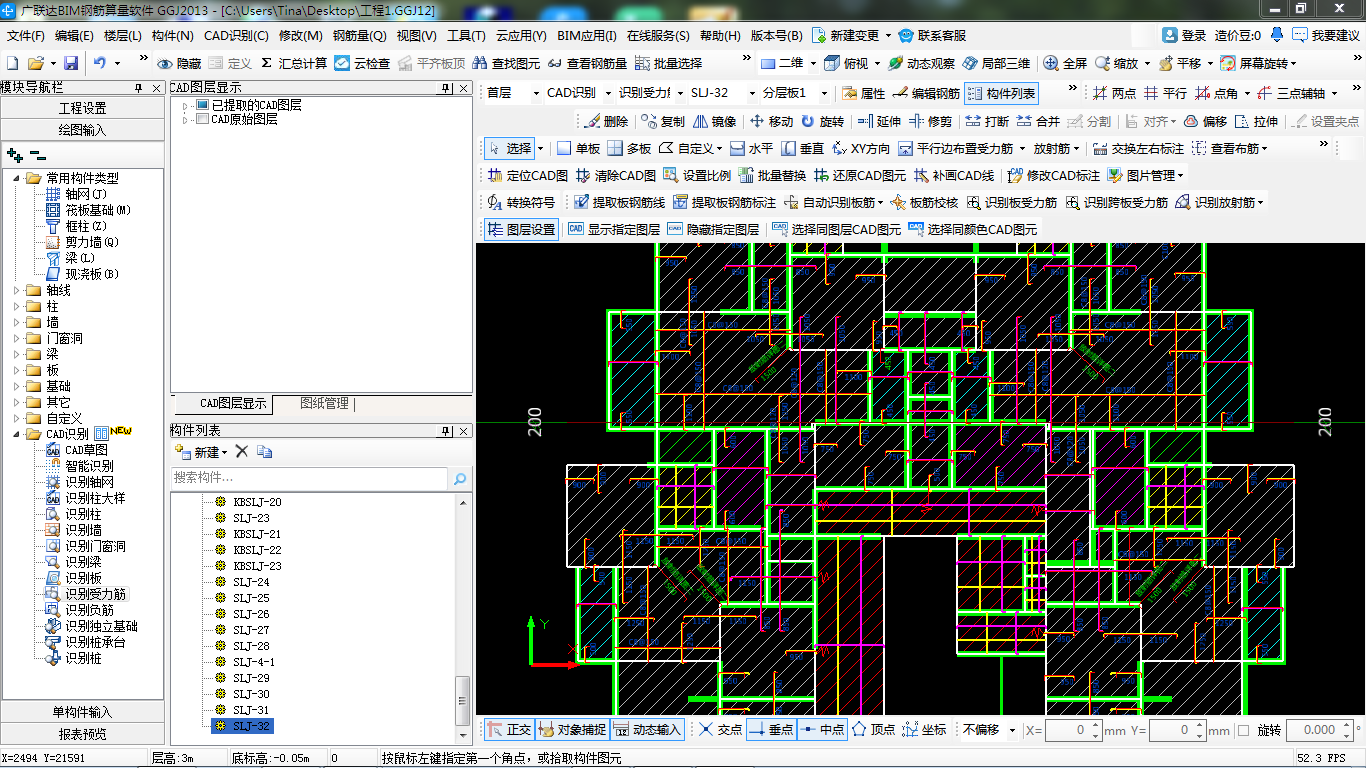Click 批量选择 batch select tool

(x=669, y=63)
